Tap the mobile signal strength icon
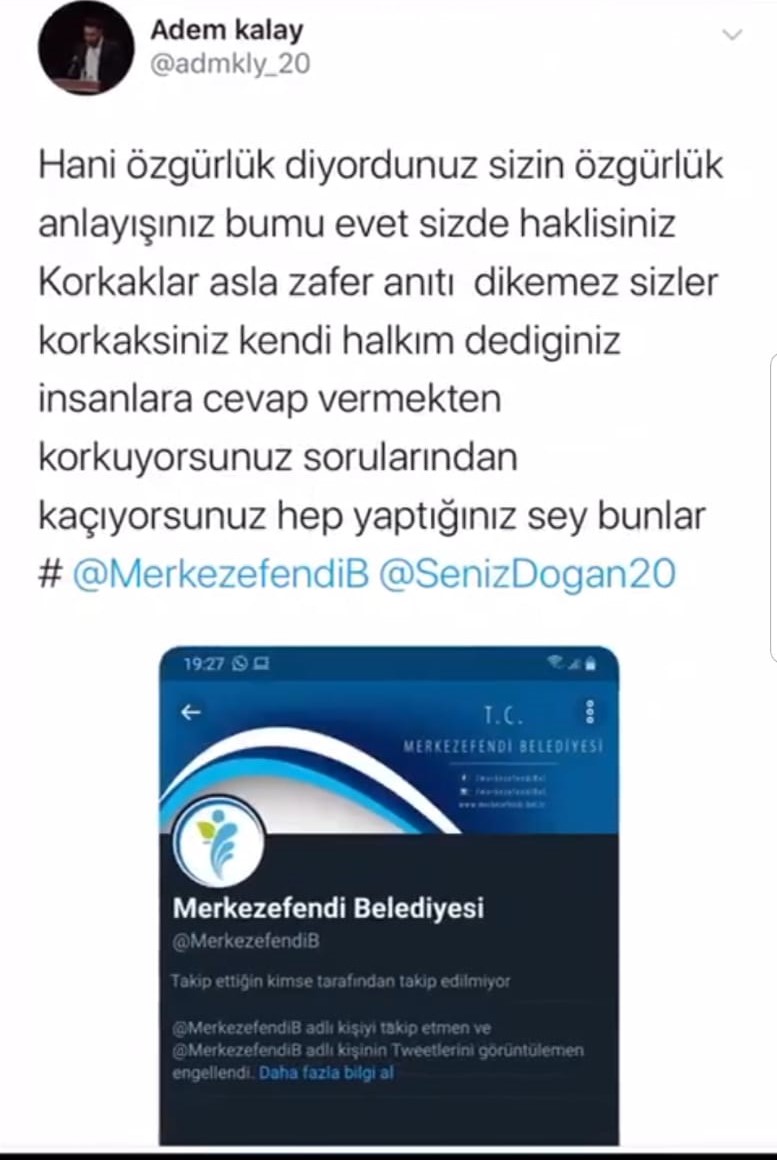Viewport: 777px width, 1160px height. pos(574,664)
